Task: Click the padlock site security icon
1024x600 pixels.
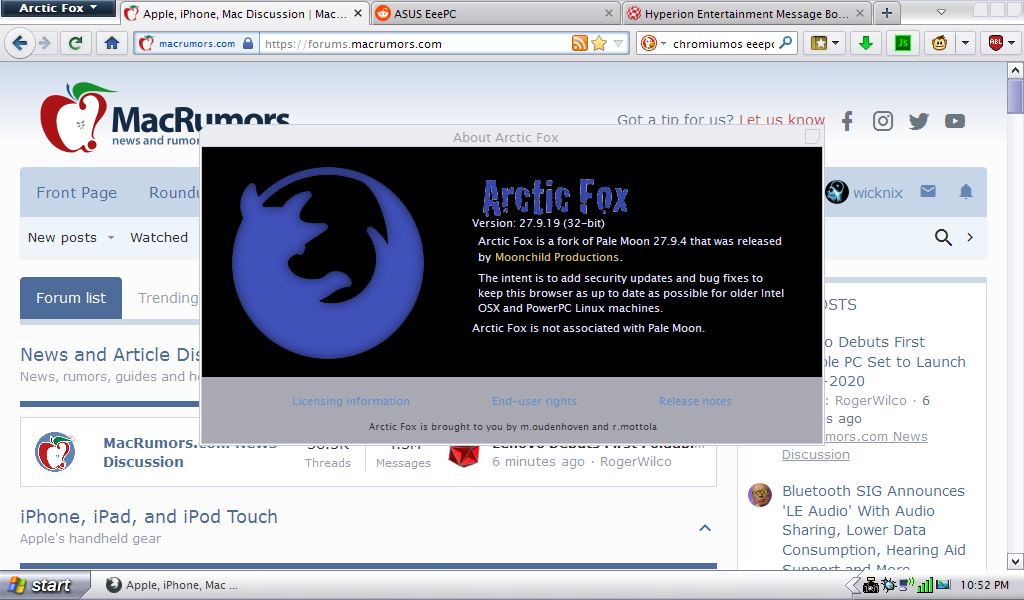Action: [x=248, y=44]
